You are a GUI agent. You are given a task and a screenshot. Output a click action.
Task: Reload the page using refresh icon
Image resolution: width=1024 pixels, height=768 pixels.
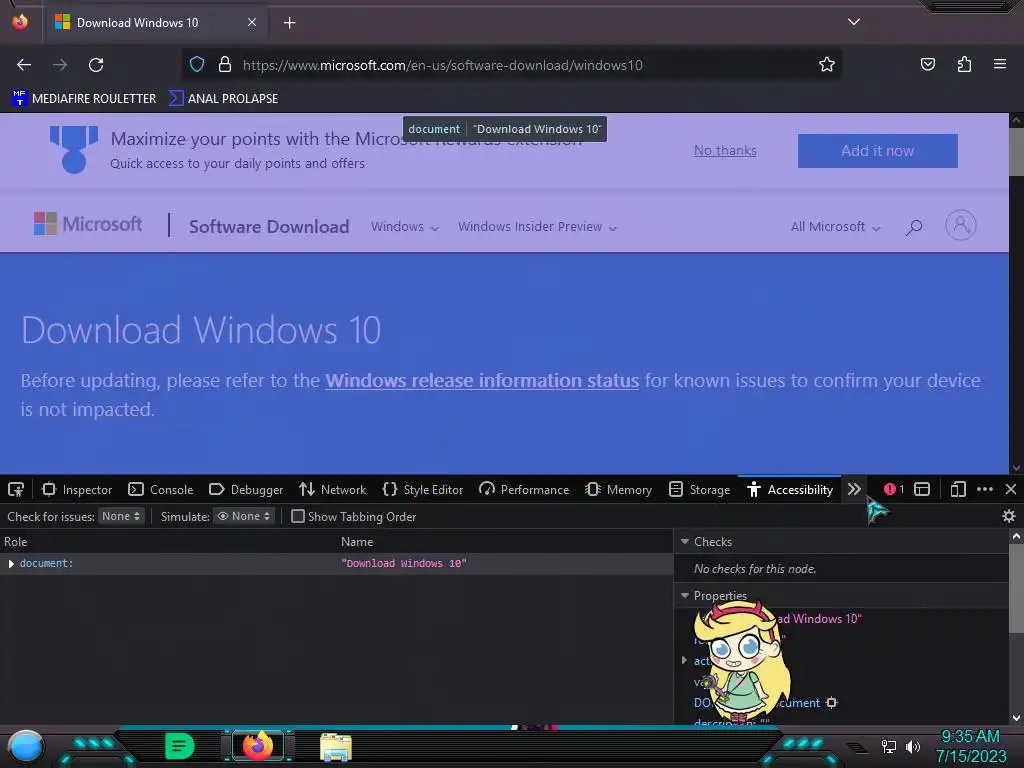(96, 65)
